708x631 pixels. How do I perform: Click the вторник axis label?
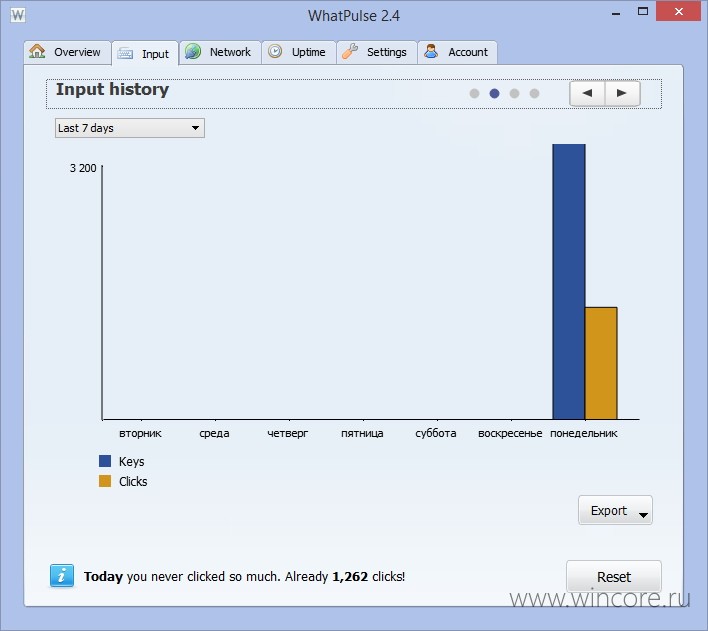[x=140, y=433]
